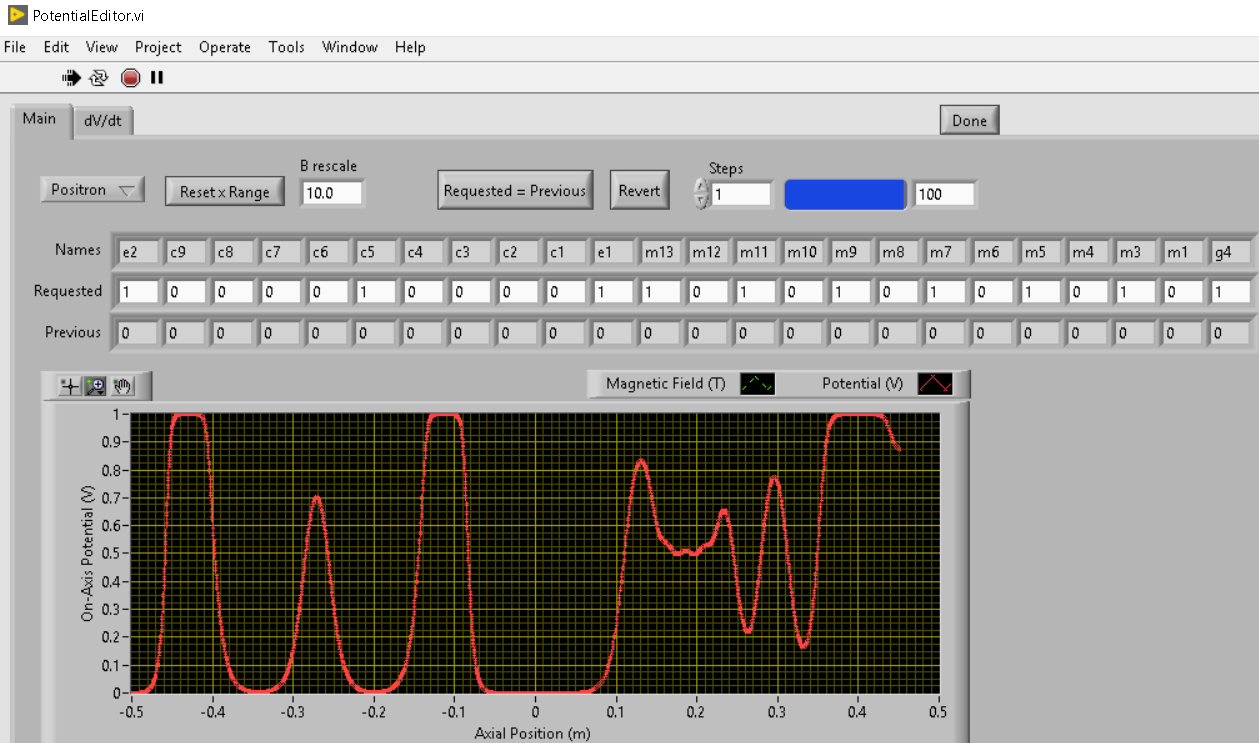Open the Operate menu
The height and width of the screenshot is (743, 1259).
pyautogui.click(x=225, y=47)
